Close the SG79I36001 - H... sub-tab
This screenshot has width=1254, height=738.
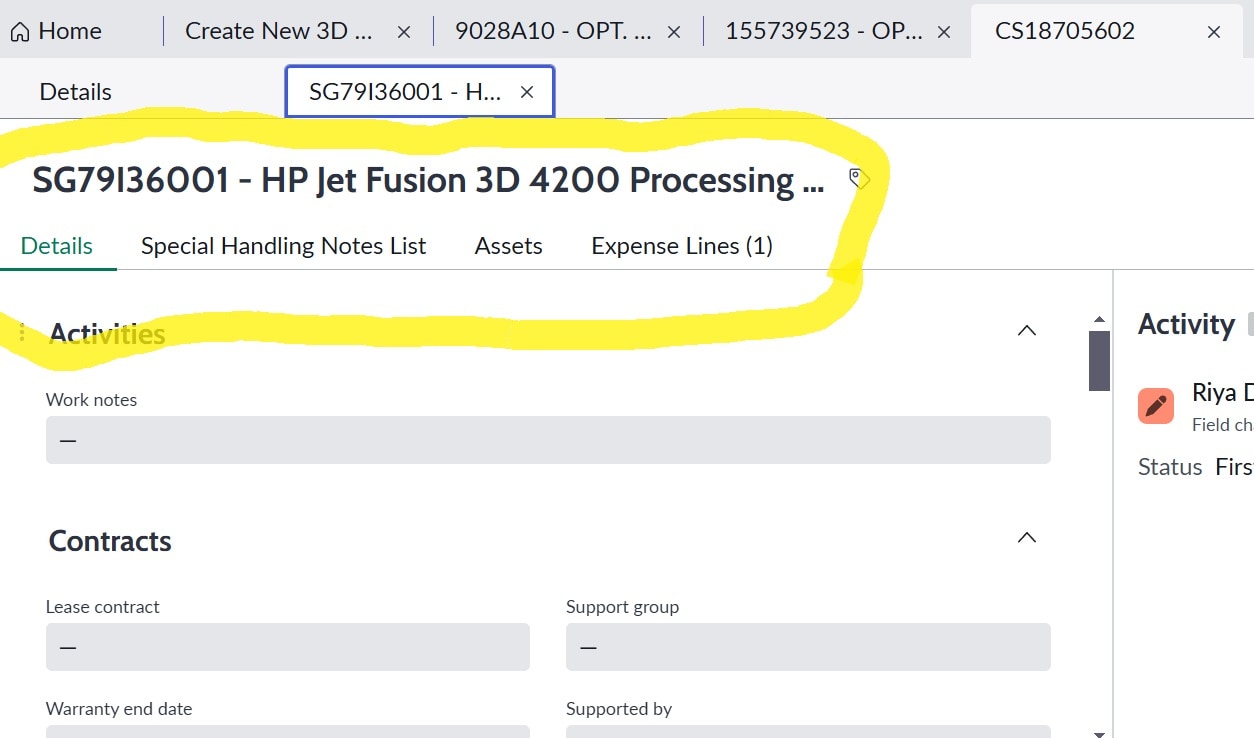(x=527, y=92)
